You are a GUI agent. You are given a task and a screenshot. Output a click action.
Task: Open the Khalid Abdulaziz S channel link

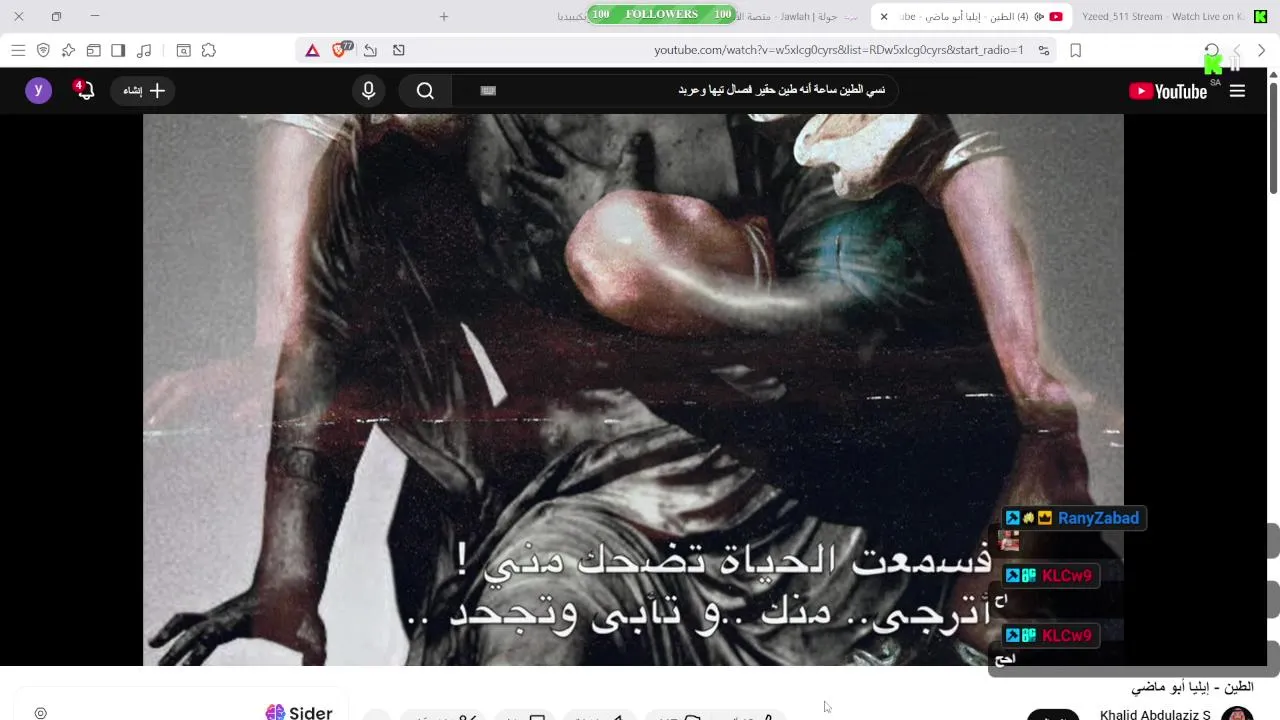pyautogui.click(x=1155, y=715)
